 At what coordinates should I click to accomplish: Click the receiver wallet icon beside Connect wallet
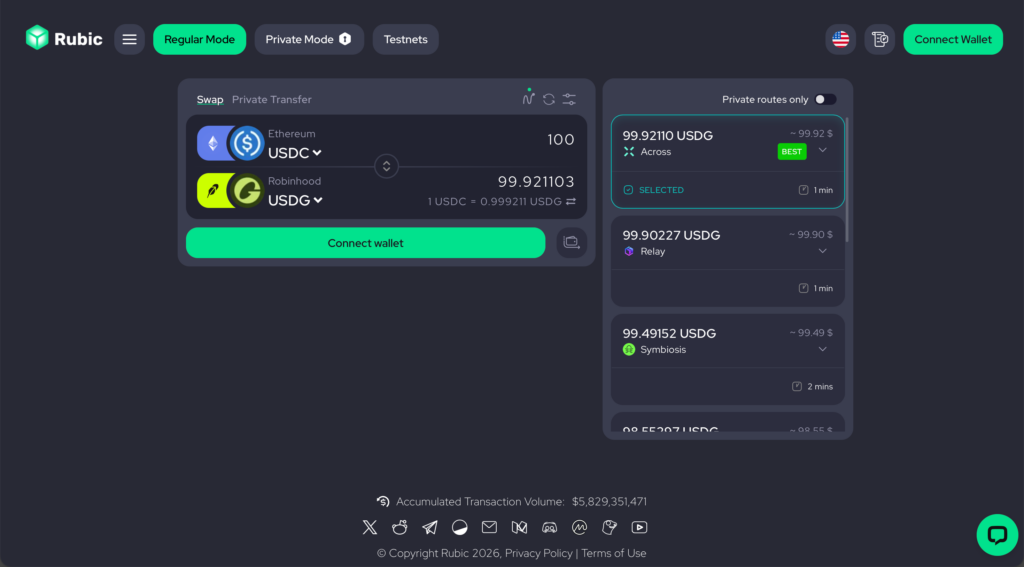(x=571, y=242)
